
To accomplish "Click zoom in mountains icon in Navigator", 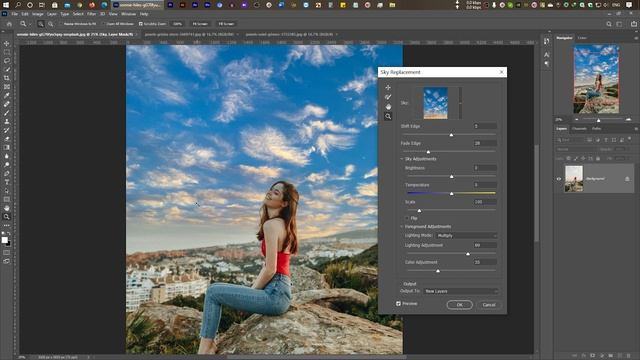I will (628, 120).
